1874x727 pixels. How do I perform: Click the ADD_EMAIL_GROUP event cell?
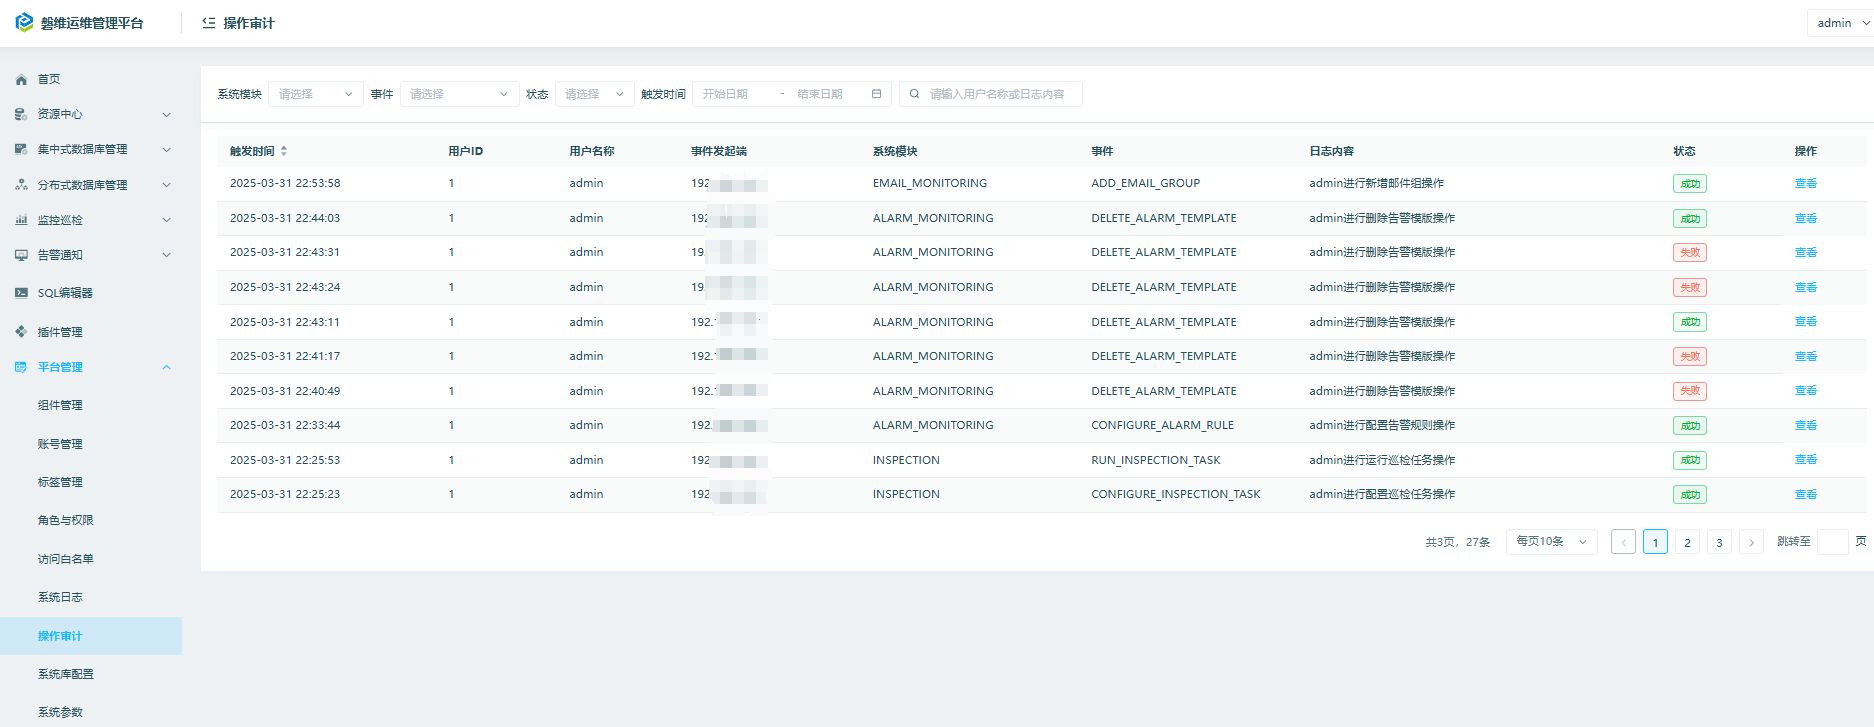tap(1146, 183)
